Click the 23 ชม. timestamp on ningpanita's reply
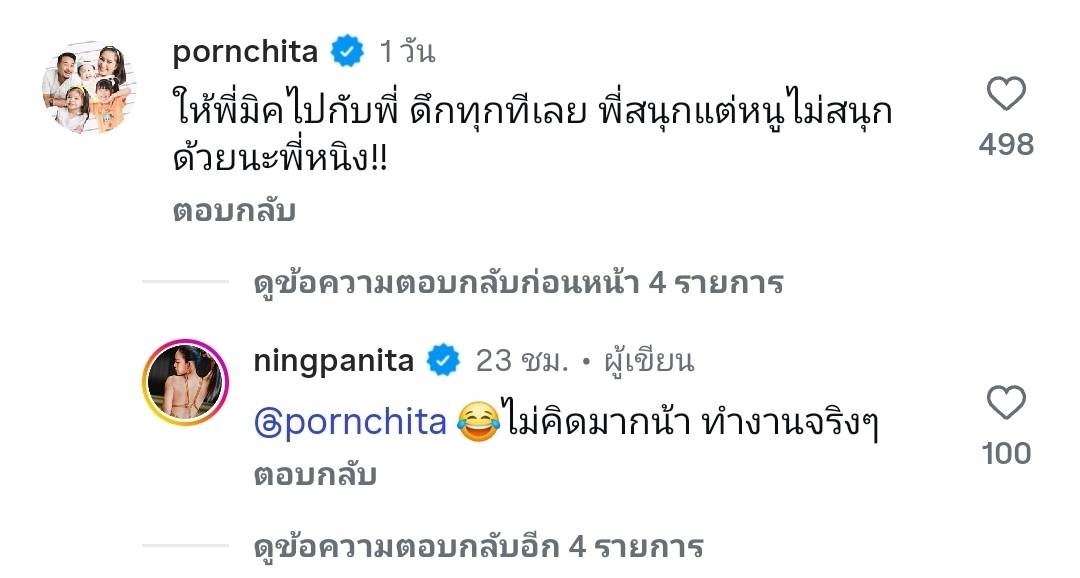Screen dimensions: 1080x578 tap(523, 361)
